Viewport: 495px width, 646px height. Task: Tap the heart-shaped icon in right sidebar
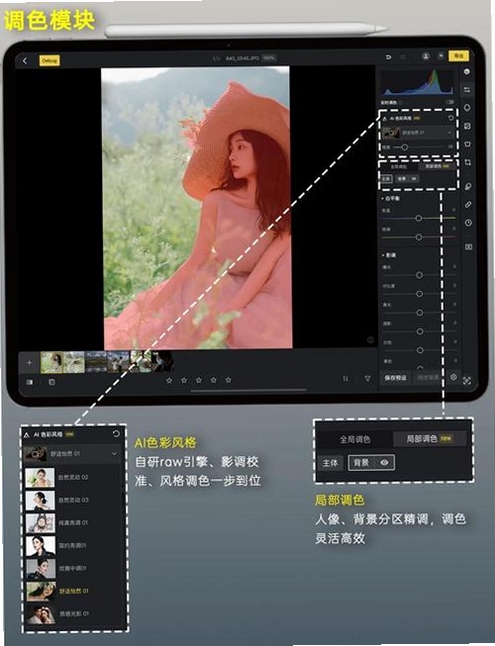[x=467, y=144]
